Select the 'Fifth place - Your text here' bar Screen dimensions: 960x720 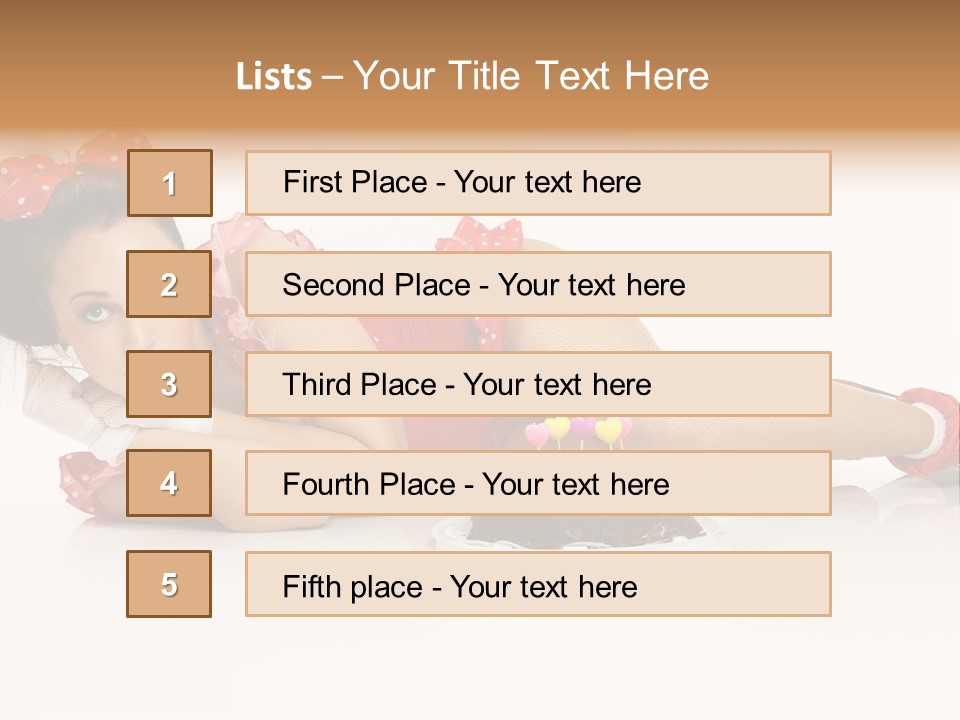coord(538,584)
